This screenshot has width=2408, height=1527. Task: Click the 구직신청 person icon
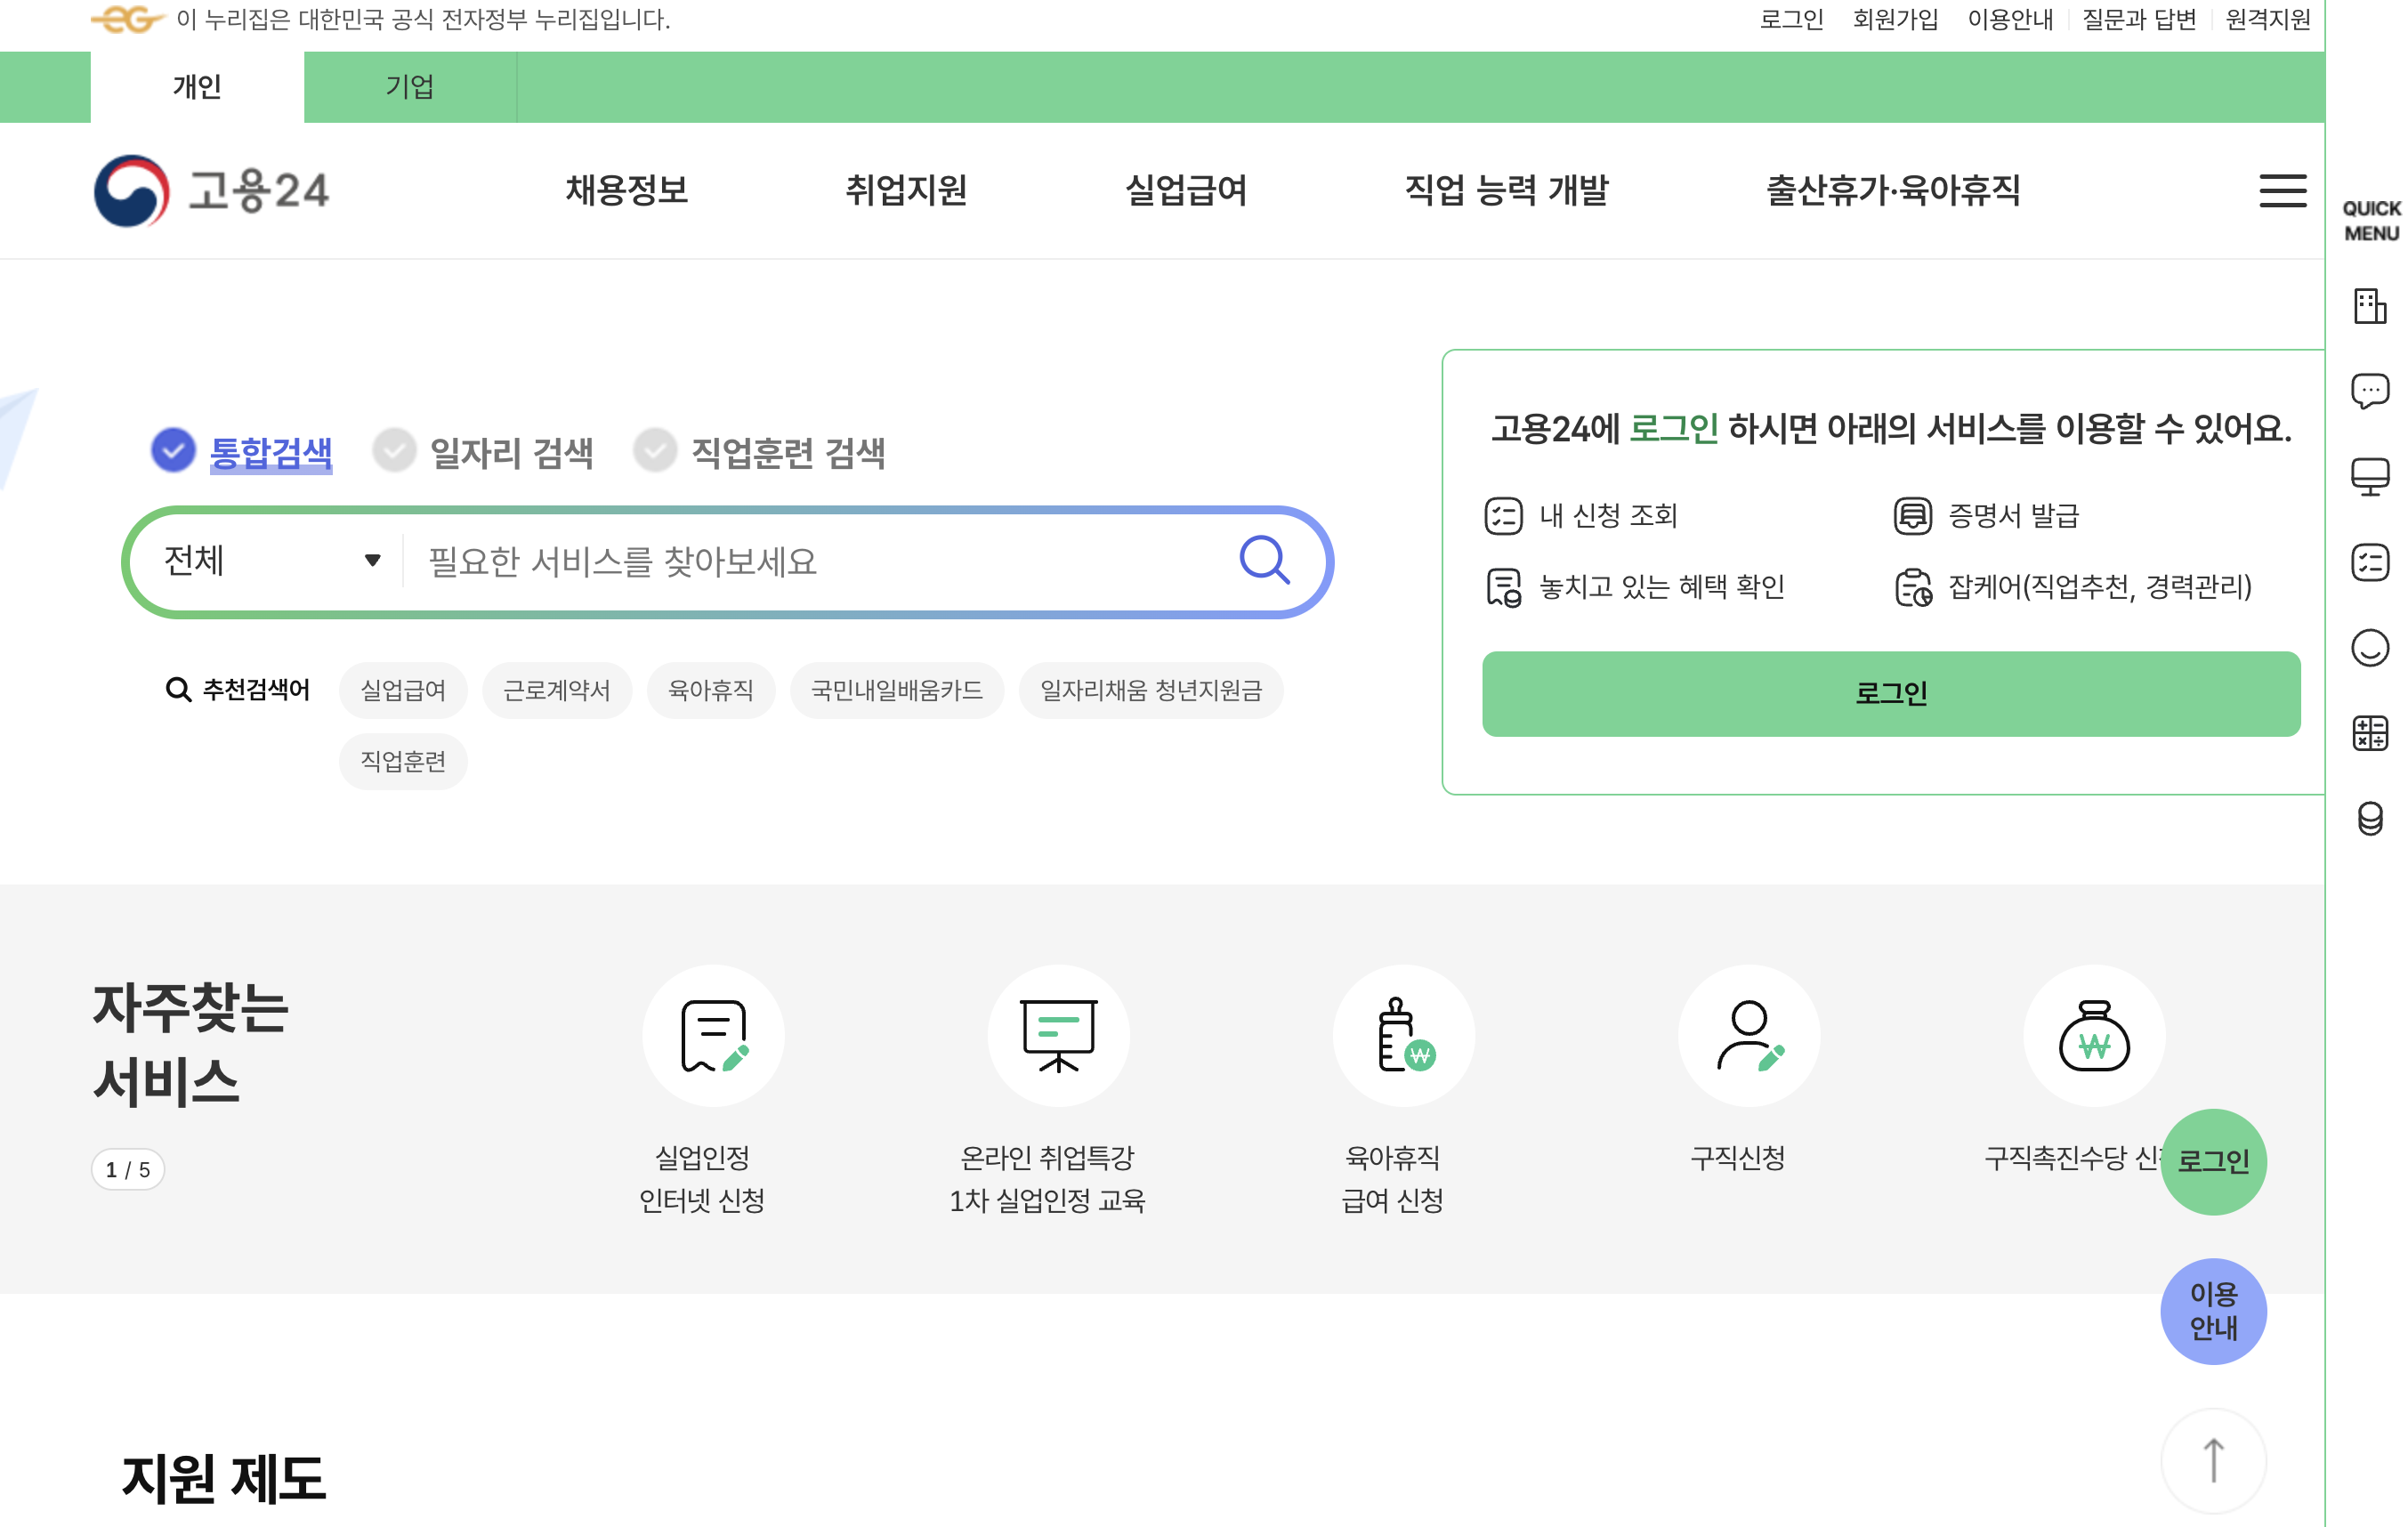pos(1748,1035)
